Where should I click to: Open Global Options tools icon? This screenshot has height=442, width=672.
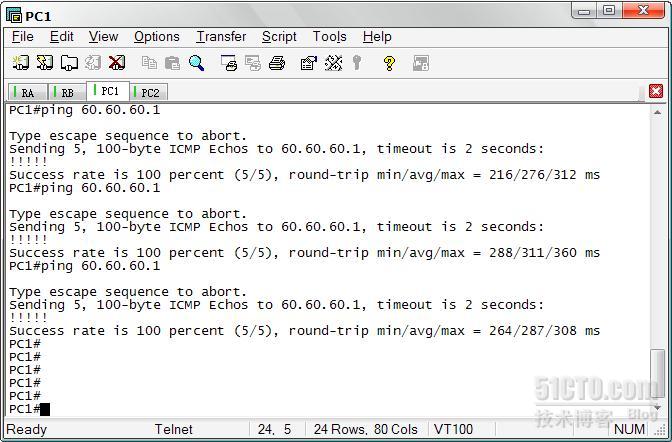point(333,63)
